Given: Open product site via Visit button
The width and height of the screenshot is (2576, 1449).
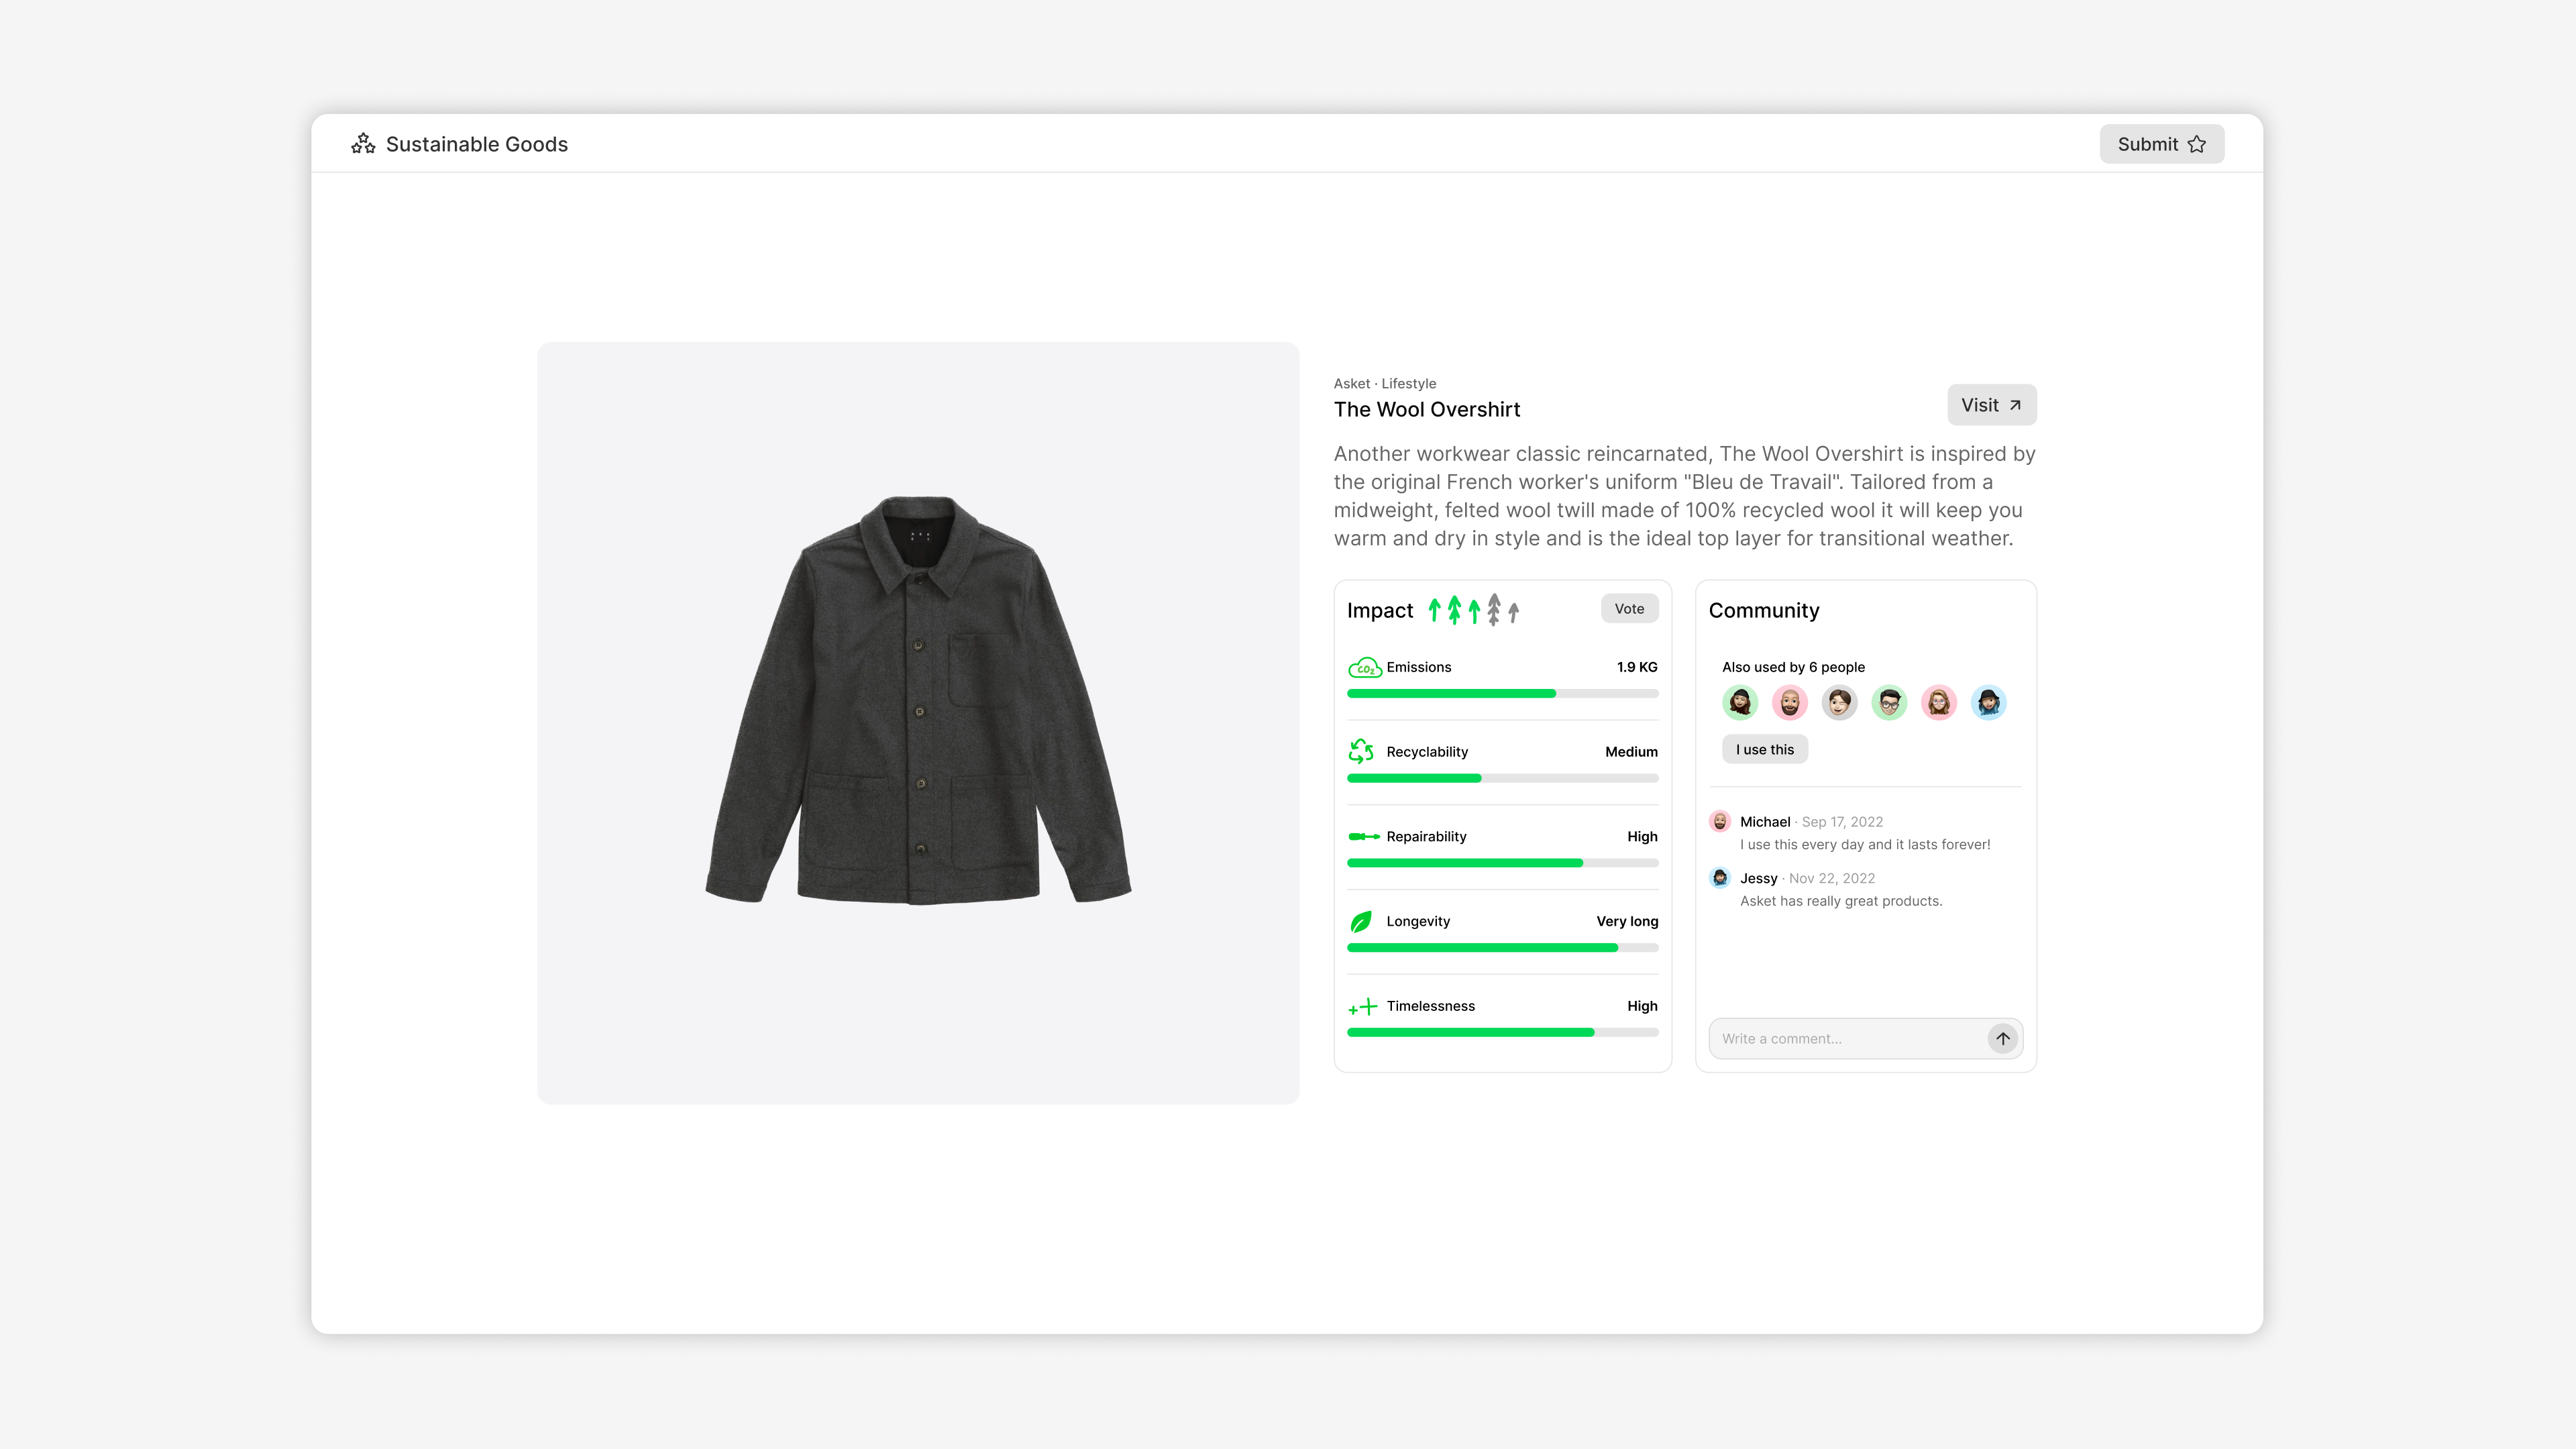Looking at the screenshot, I should pos(1991,405).
